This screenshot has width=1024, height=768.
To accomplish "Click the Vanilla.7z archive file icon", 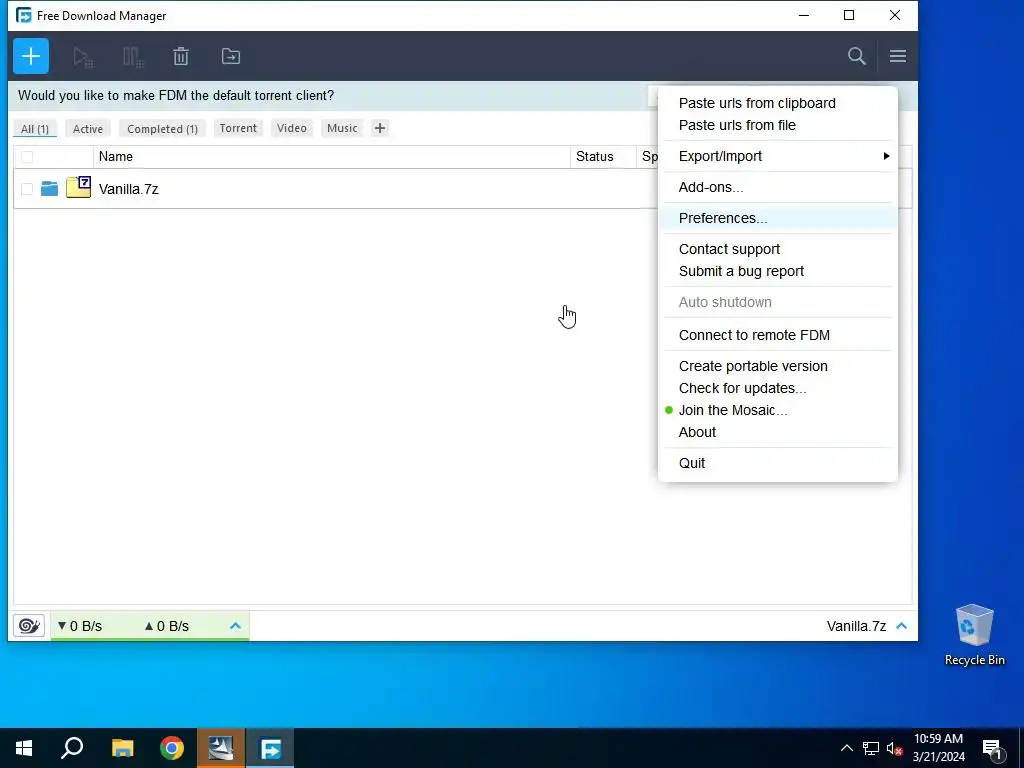I will coord(78,187).
